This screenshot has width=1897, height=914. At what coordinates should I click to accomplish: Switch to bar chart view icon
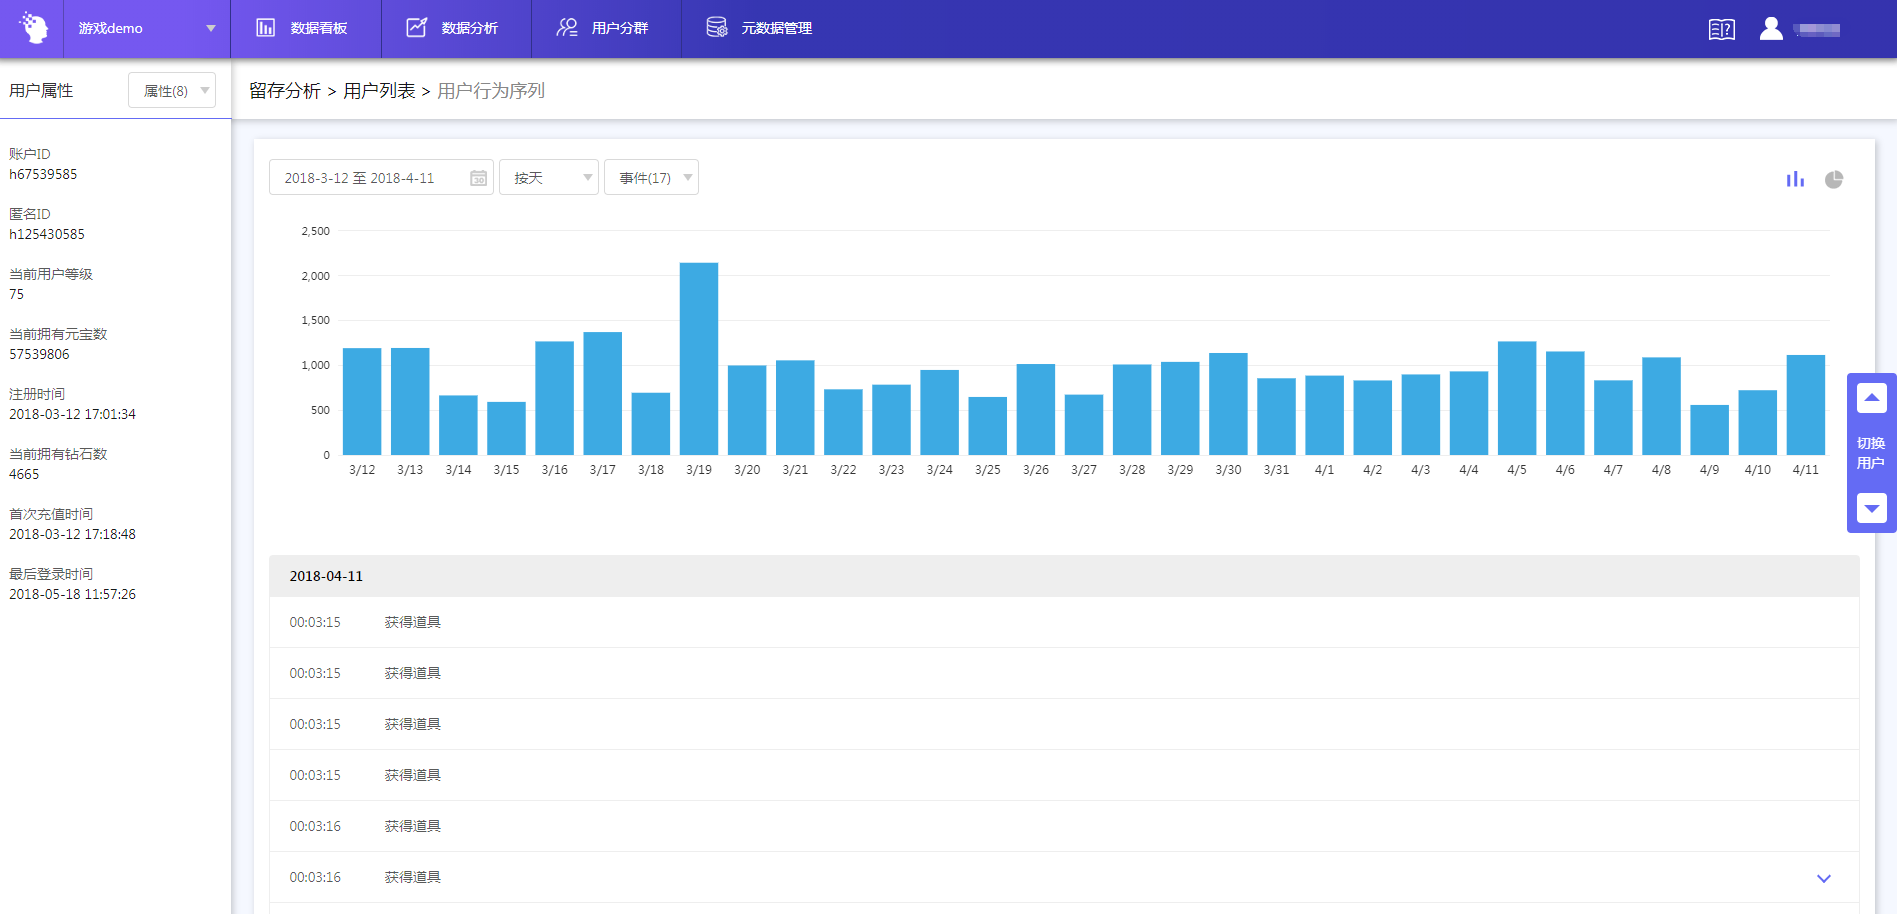click(1795, 179)
